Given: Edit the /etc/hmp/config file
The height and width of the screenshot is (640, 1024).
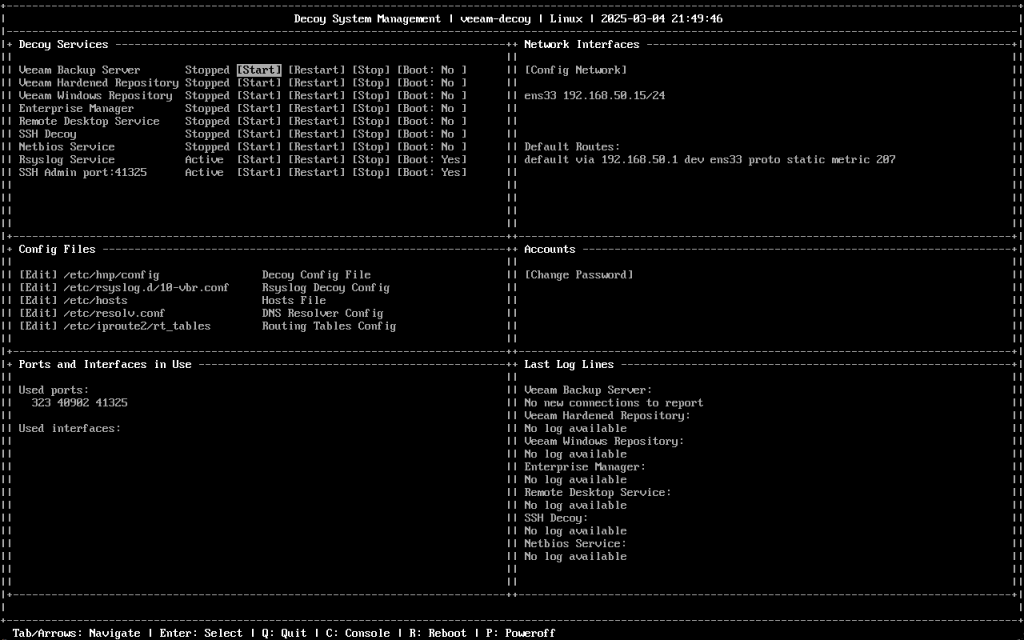Looking at the screenshot, I should [x=38, y=275].
